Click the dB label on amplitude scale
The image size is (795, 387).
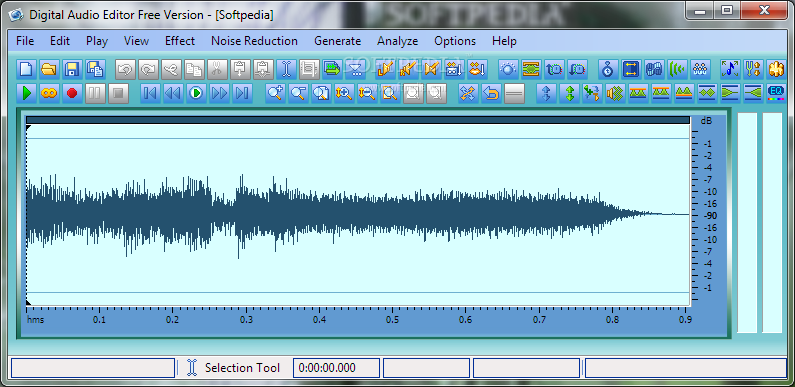pos(706,121)
